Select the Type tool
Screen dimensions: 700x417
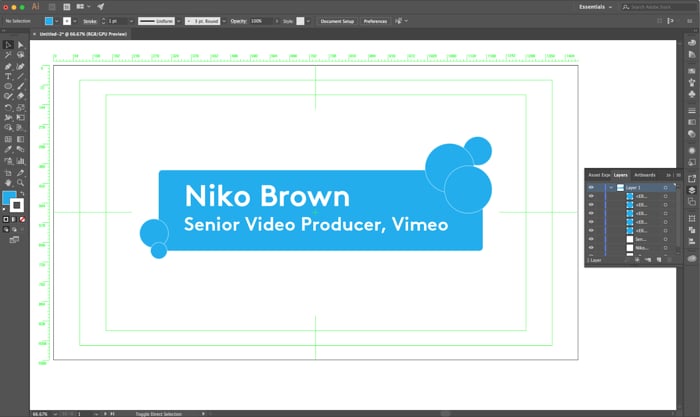[x=8, y=76]
